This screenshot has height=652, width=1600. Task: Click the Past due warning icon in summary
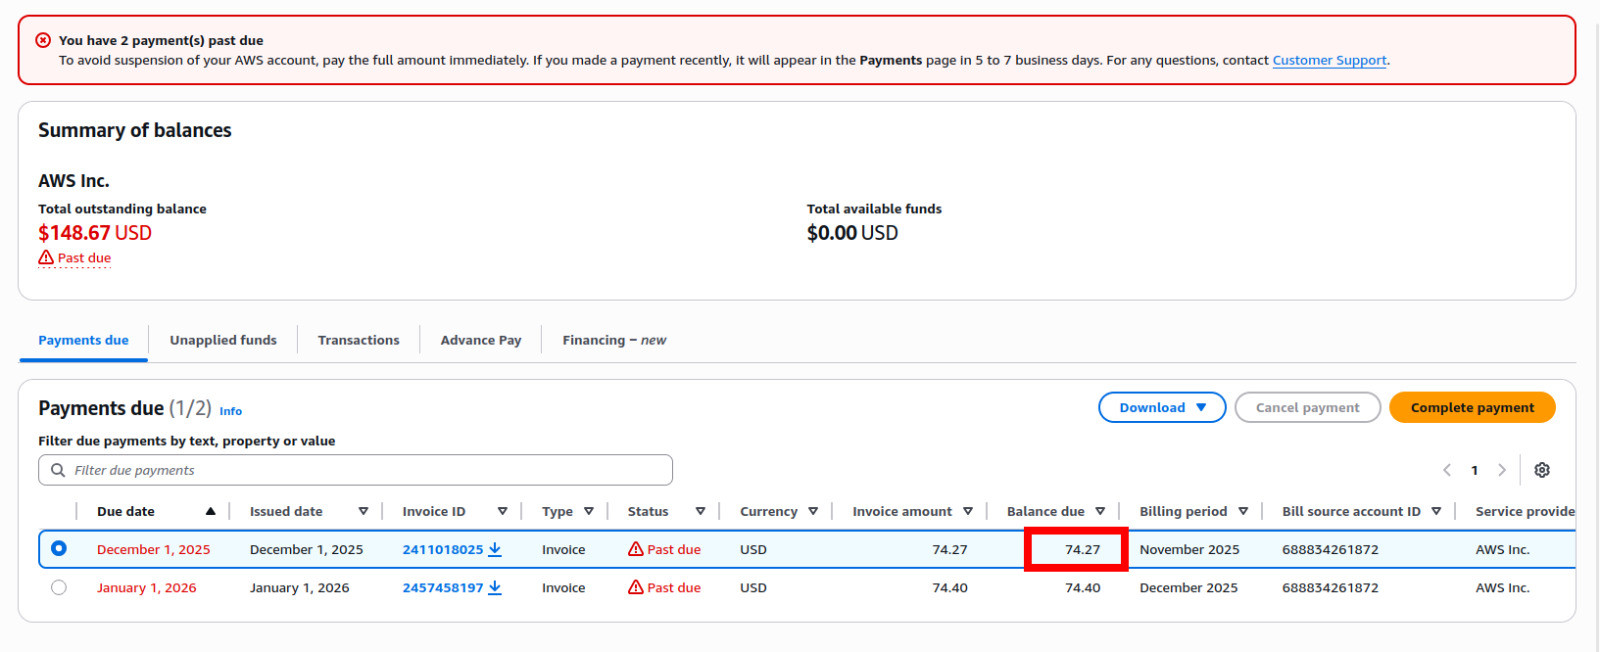click(x=46, y=258)
